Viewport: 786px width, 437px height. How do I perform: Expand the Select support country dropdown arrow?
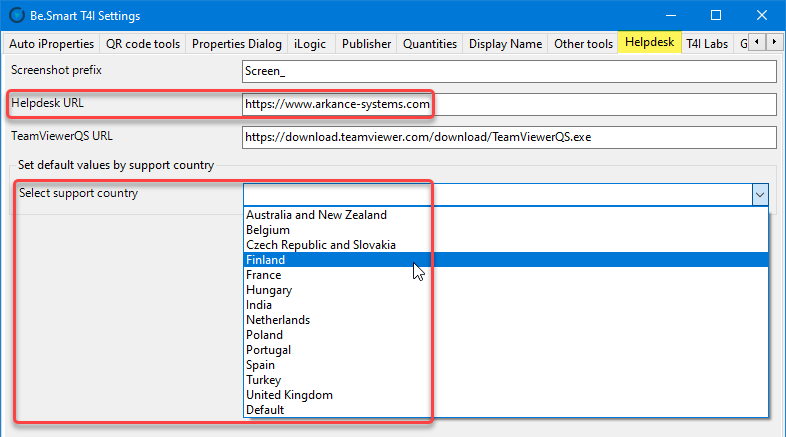pos(760,195)
